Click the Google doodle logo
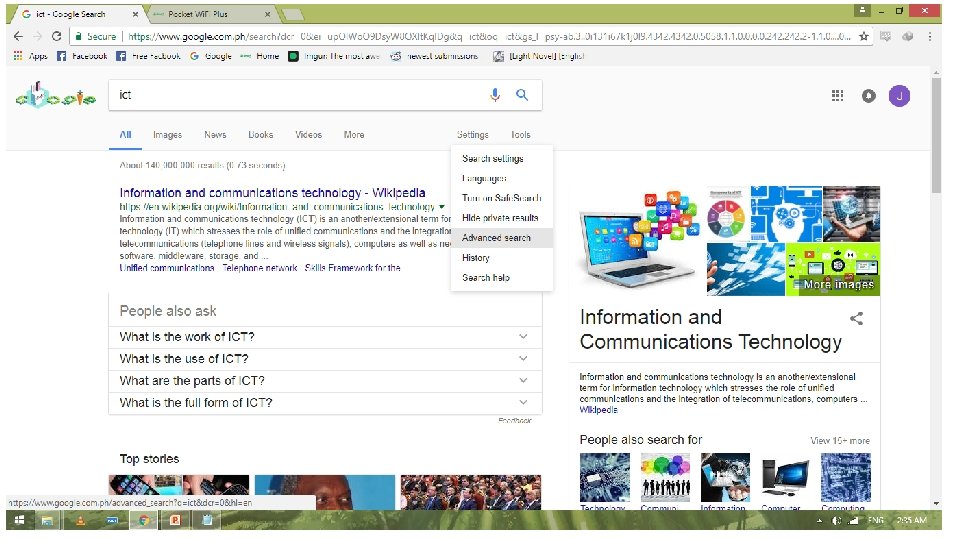The height and width of the screenshot is (540, 960). pos(56,96)
